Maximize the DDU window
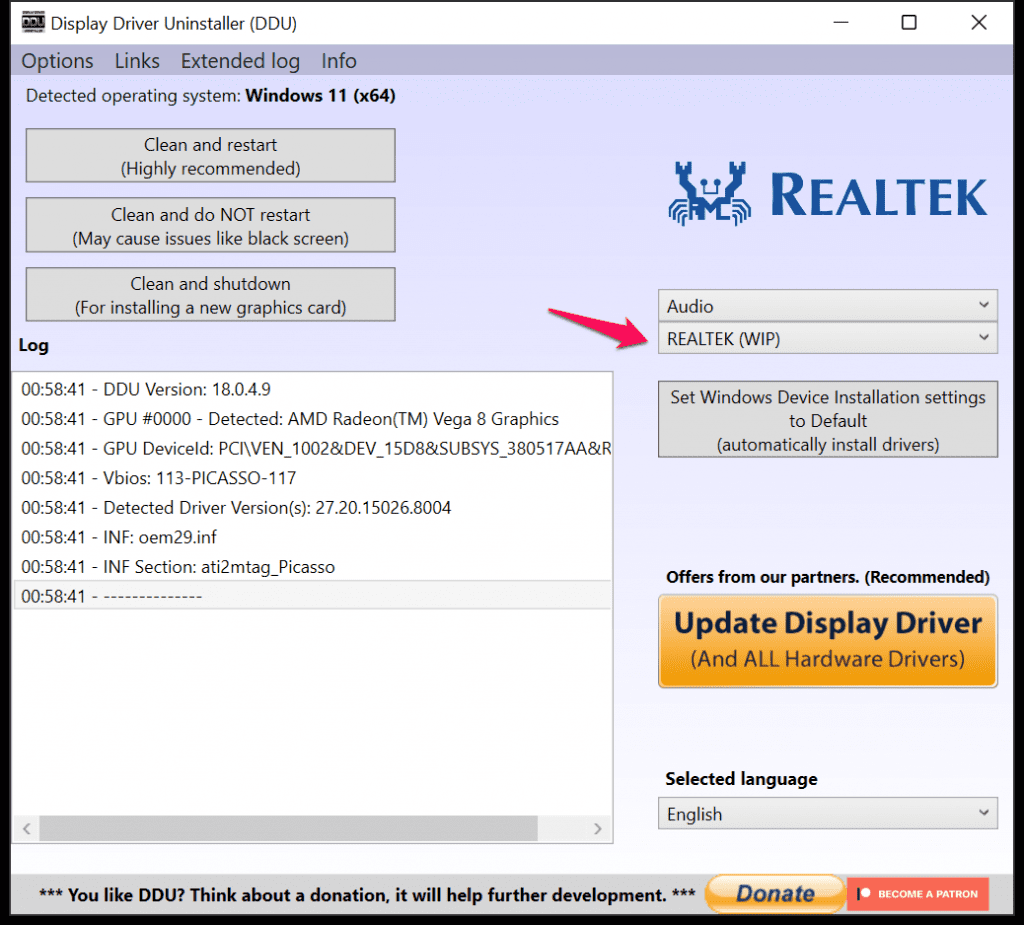This screenshot has height=925, width=1024. coord(909,23)
